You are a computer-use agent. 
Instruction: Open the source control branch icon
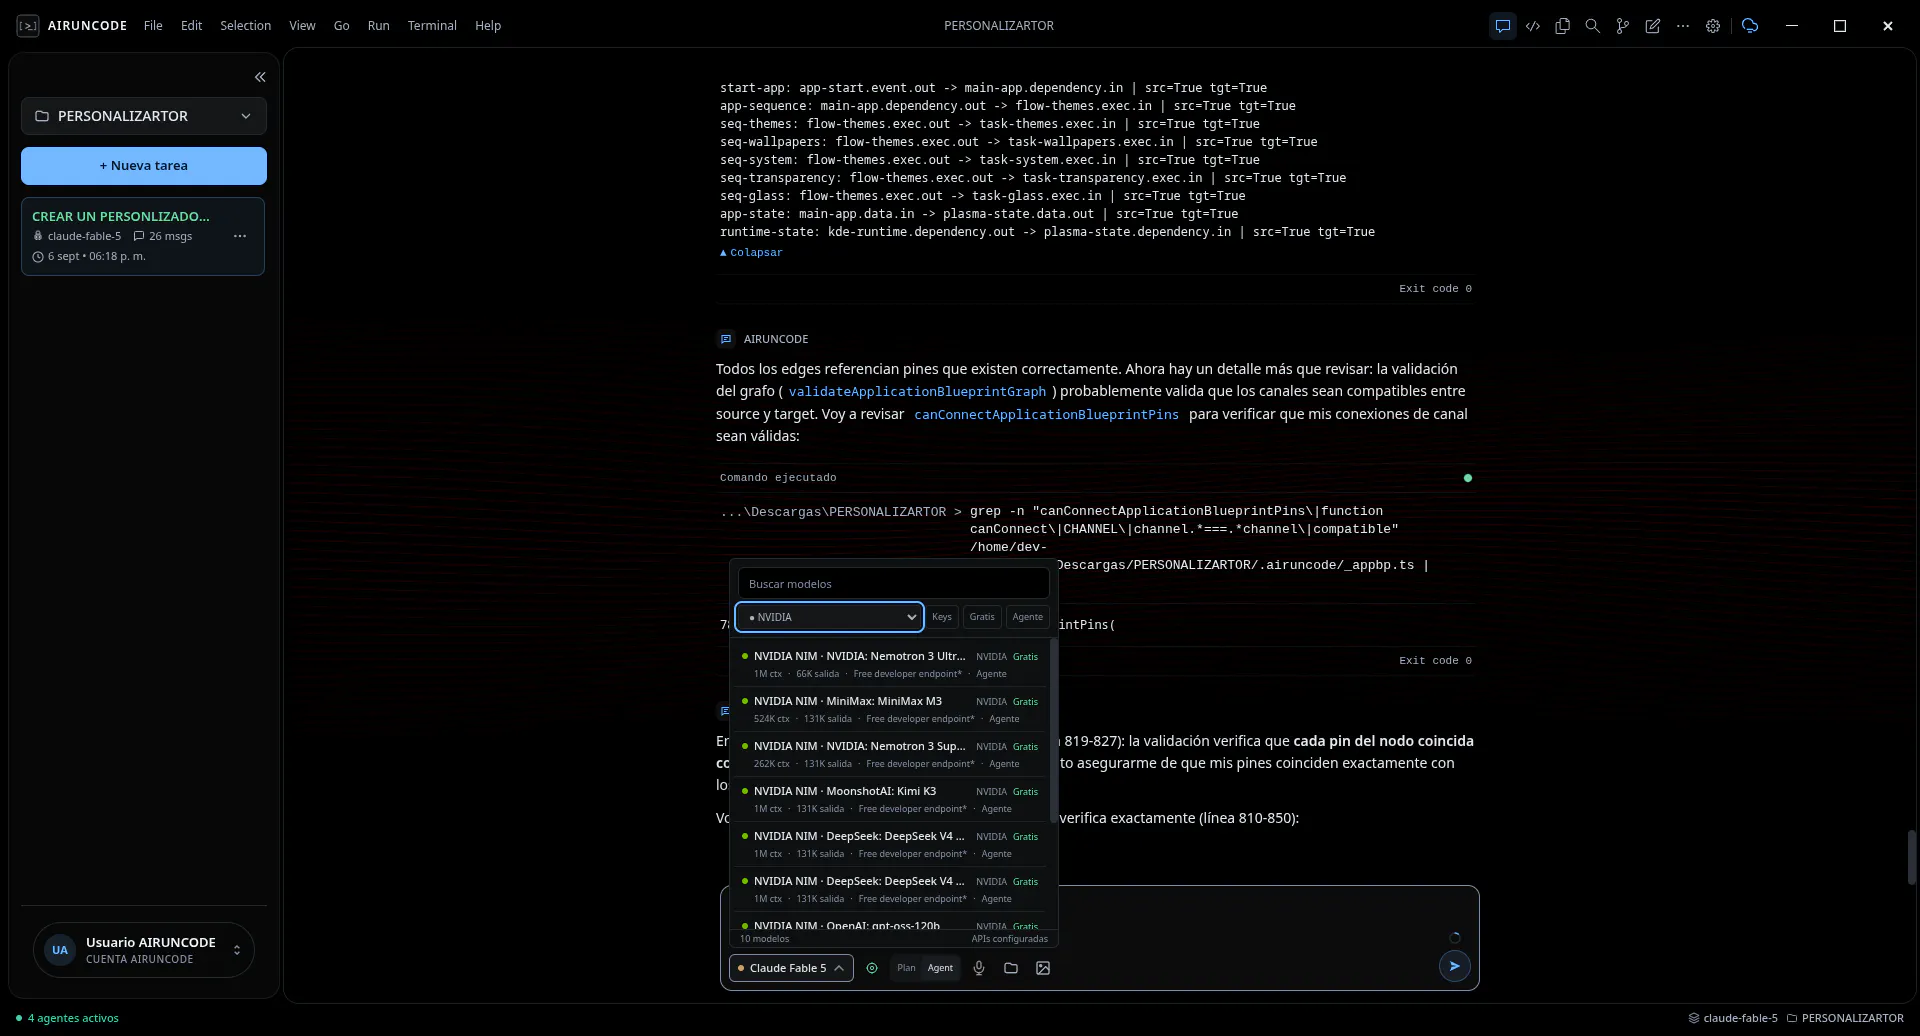pos(1622,26)
